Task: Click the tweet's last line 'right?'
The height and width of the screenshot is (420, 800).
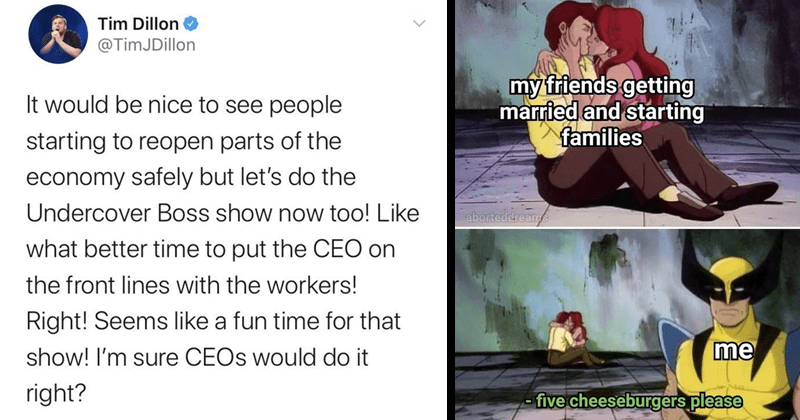Action: (56, 393)
